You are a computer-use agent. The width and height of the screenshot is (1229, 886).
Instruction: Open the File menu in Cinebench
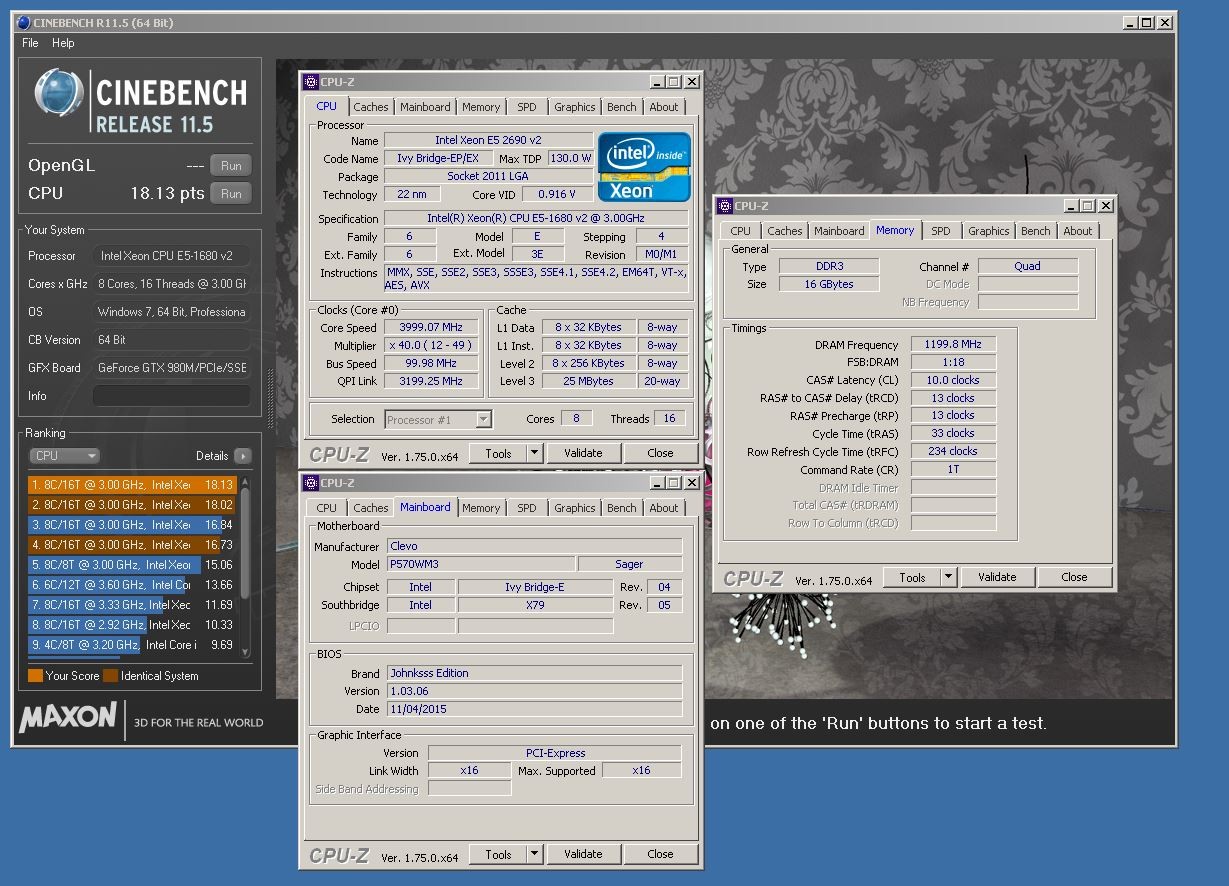click(x=30, y=43)
